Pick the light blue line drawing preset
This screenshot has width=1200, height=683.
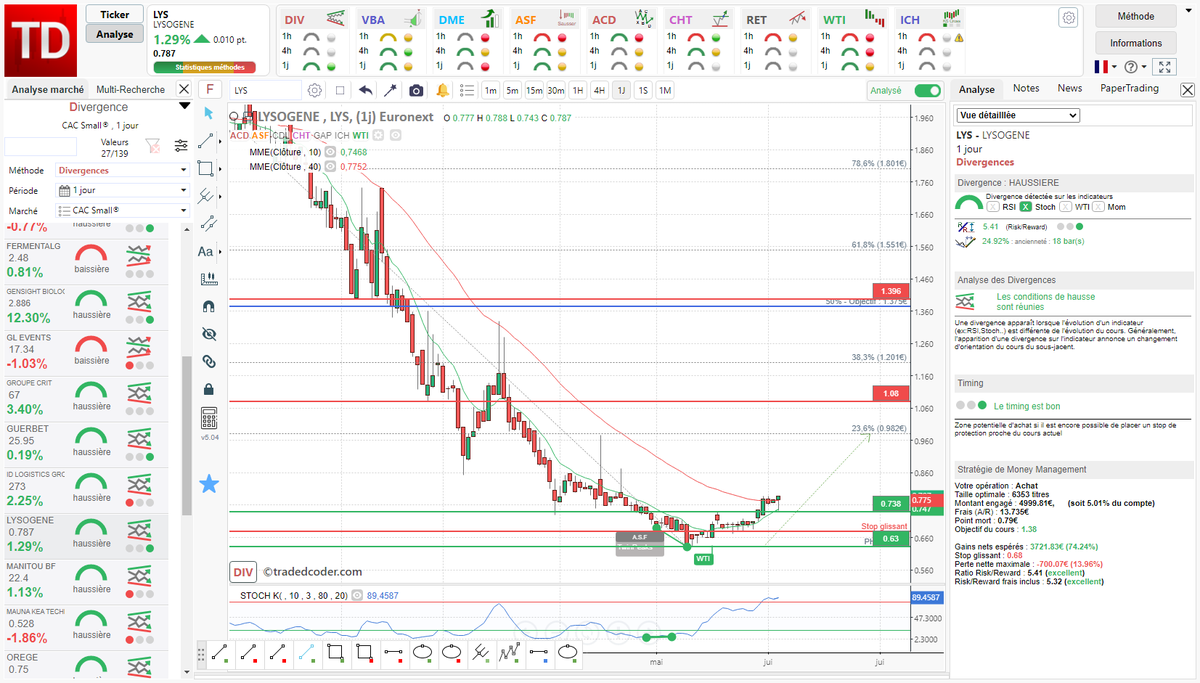click(x=307, y=652)
